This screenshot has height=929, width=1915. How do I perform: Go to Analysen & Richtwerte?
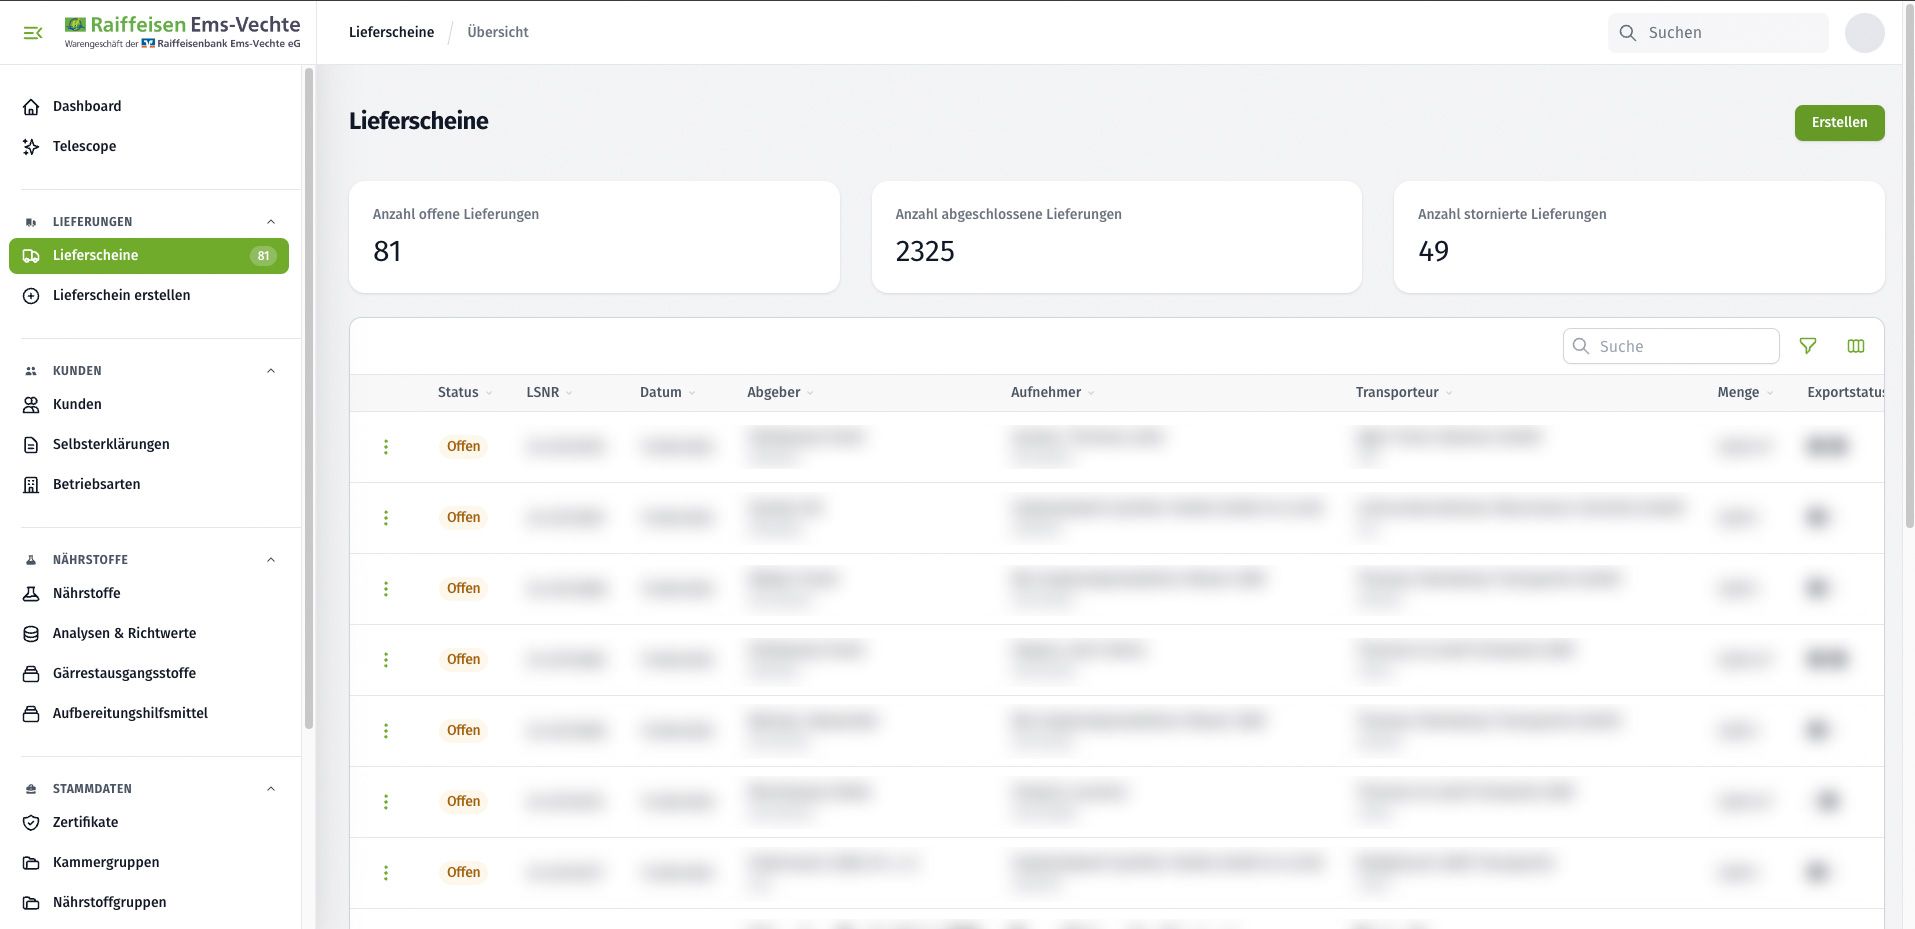[x=124, y=633]
